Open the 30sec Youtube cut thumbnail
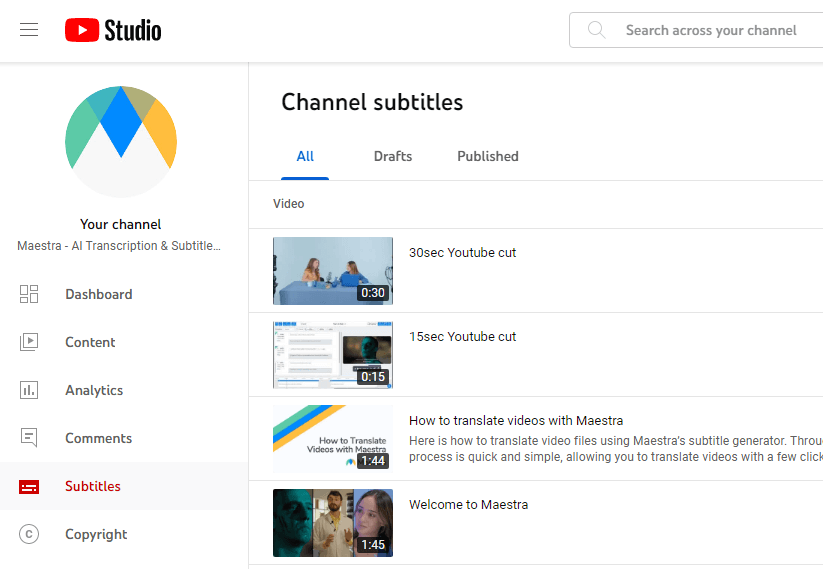 click(x=333, y=271)
